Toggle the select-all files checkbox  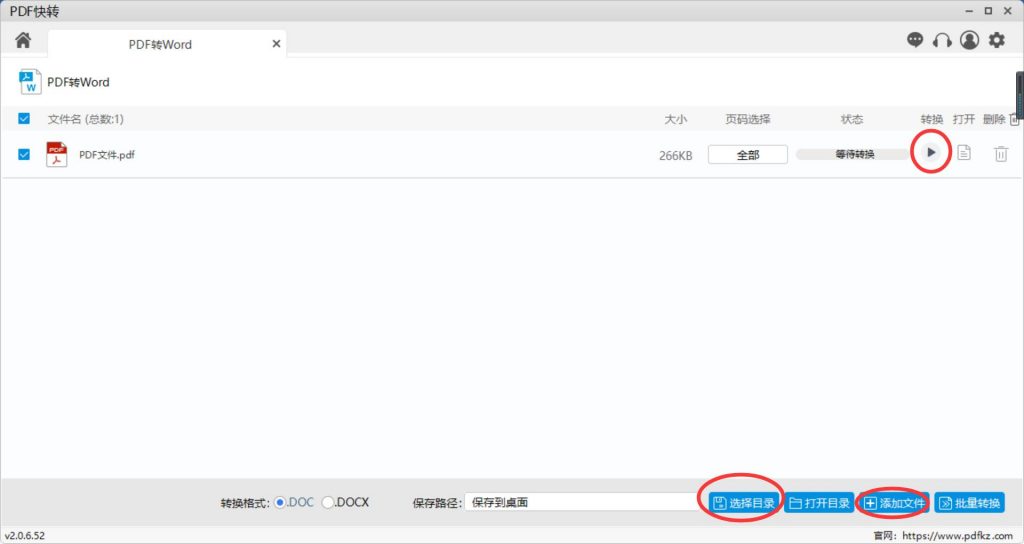click(24, 118)
